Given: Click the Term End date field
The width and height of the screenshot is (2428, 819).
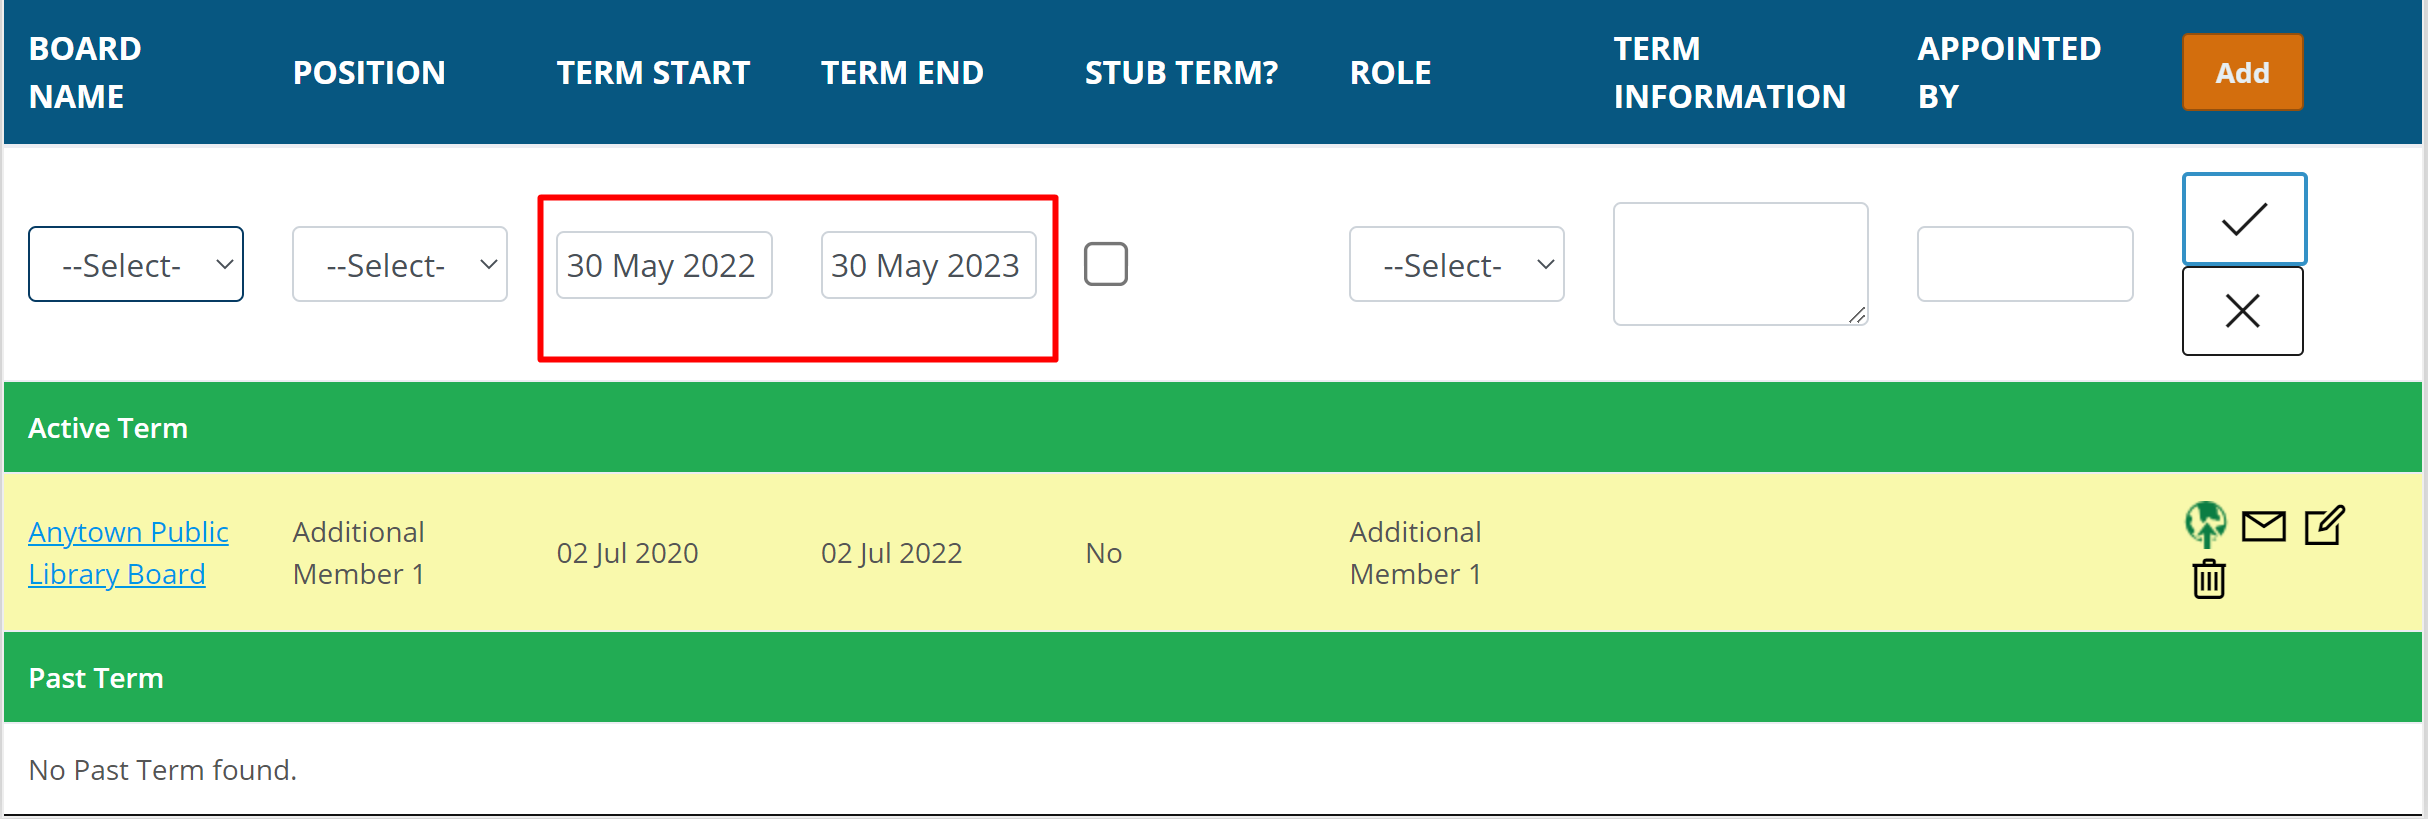Looking at the screenshot, I should coord(928,265).
